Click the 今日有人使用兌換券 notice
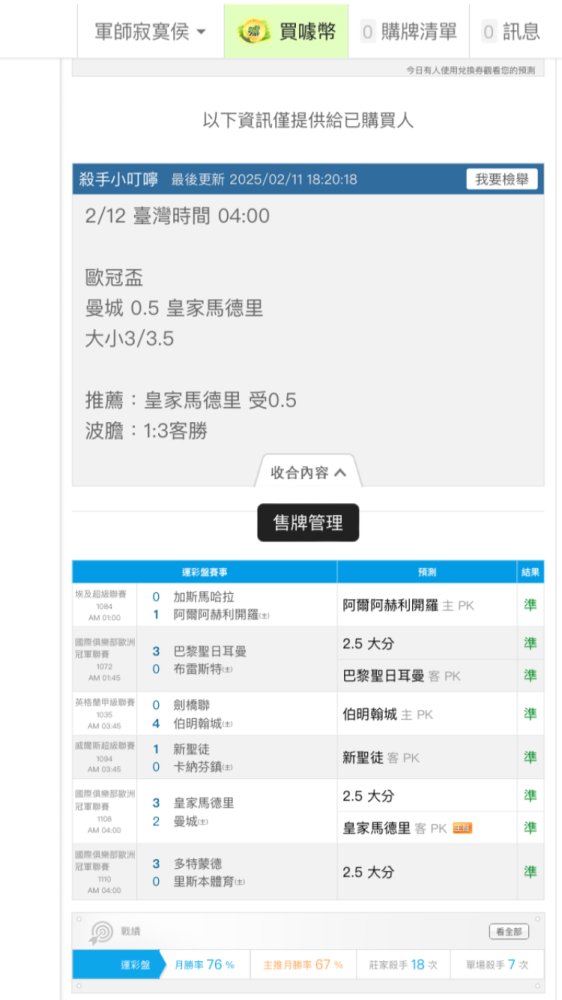The height and width of the screenshot is (1000, 562). pos(471,70)
